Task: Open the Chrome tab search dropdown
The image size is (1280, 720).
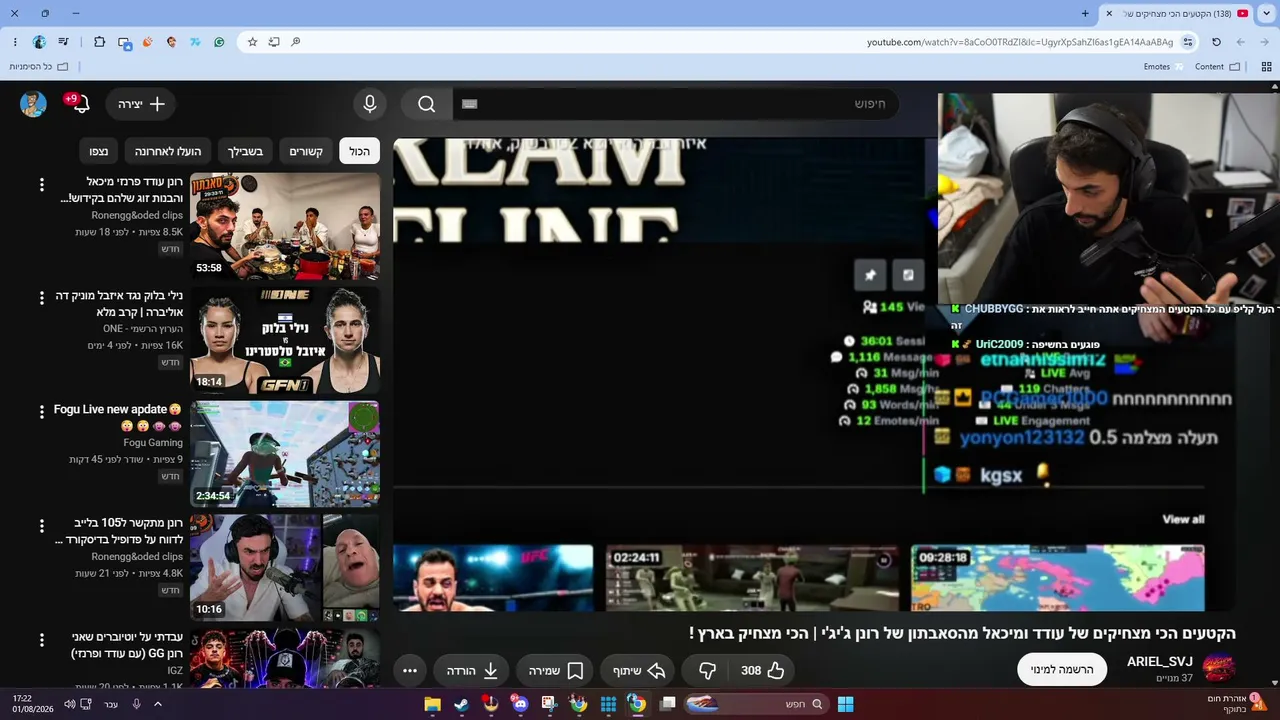Action: pyautogui.click(x=1266, y=13)
